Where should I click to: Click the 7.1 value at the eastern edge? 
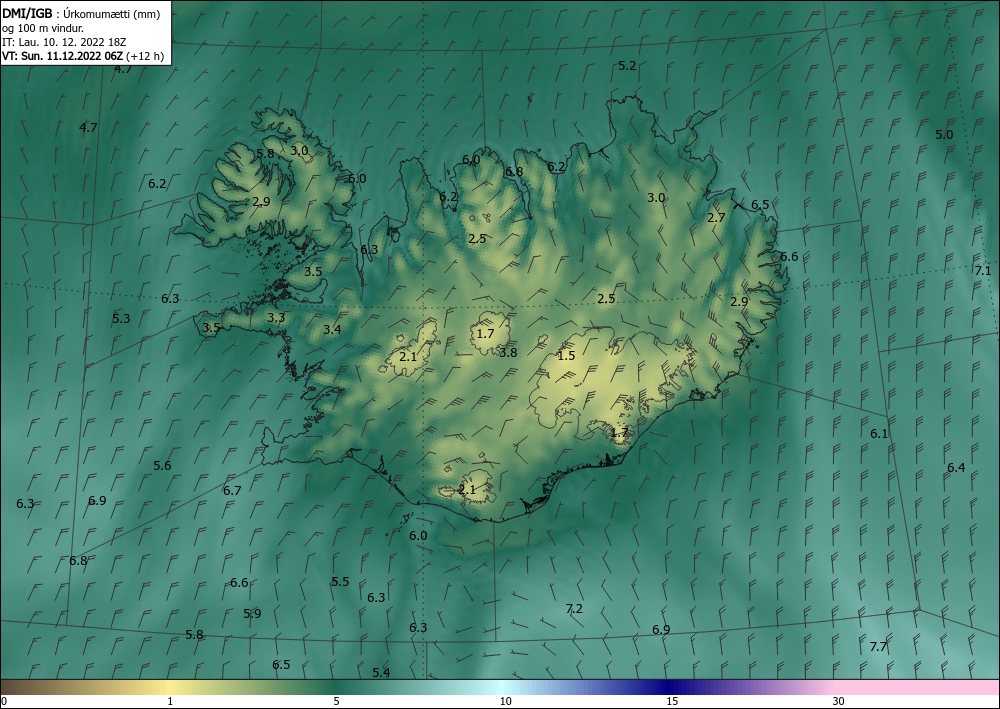coord(983,270)
